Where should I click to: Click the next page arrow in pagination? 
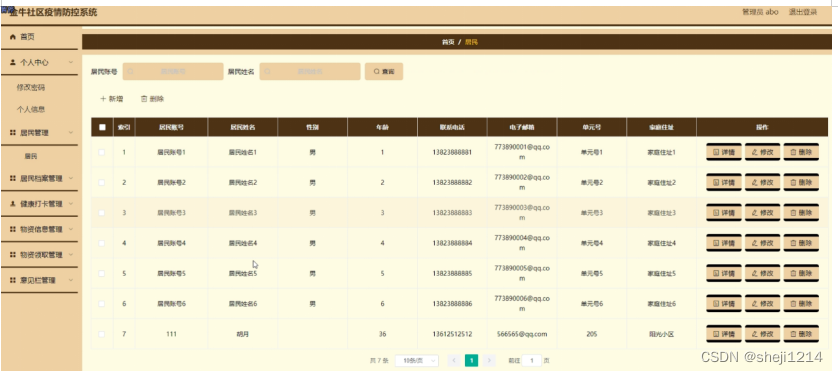[x=489, y=361]
